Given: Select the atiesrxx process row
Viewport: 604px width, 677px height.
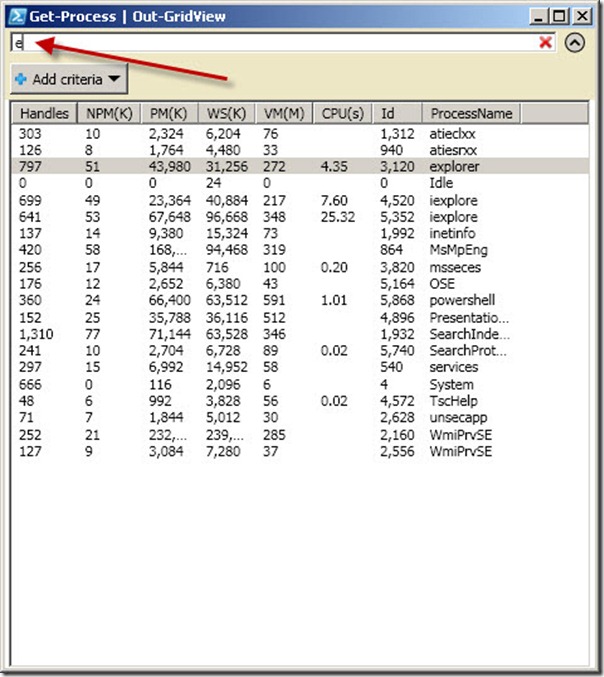Looking at the screenshot, I should tap(300, 150).
